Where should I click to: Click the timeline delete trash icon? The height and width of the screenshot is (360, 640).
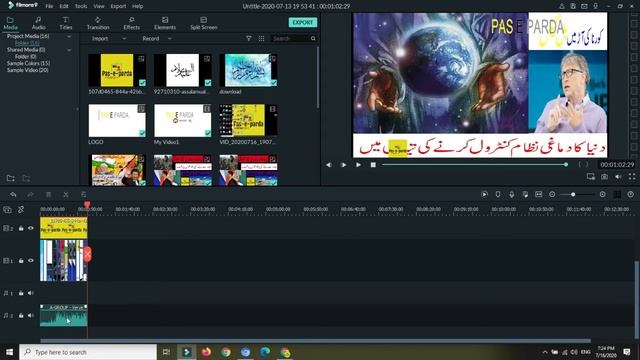click(48, 195)
